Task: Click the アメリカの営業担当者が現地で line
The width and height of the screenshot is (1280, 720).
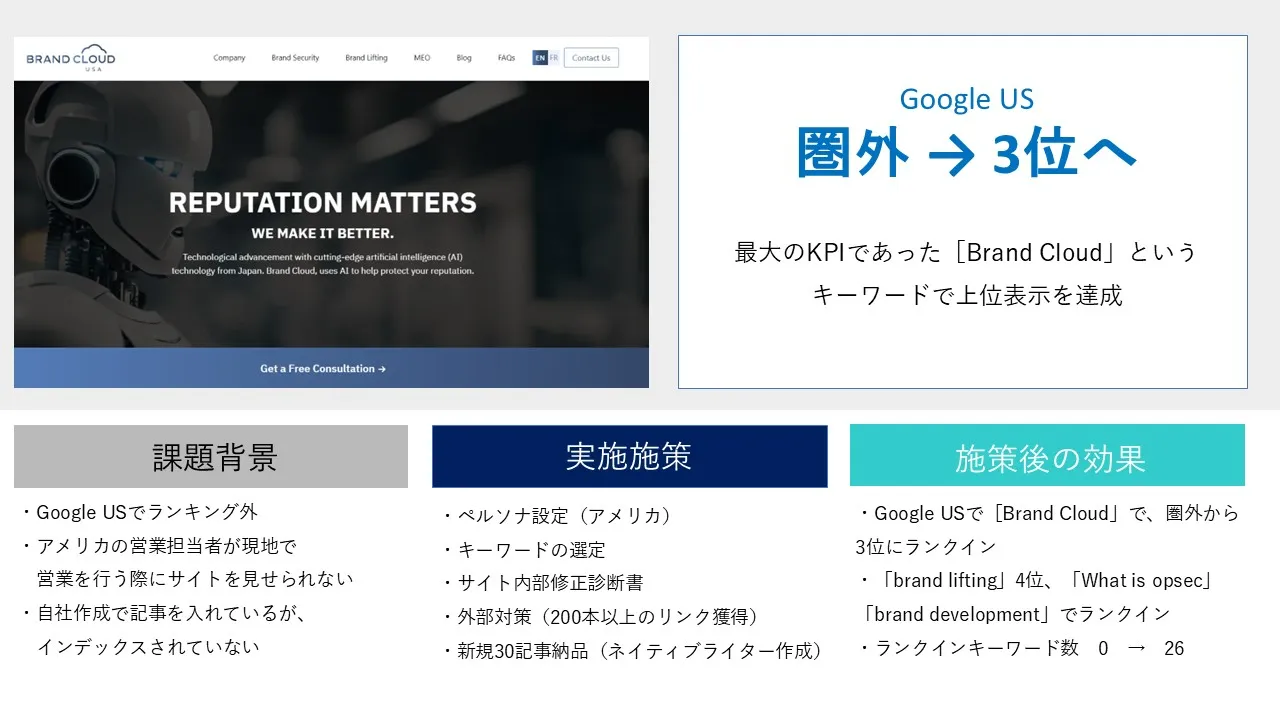Action: 158,546
